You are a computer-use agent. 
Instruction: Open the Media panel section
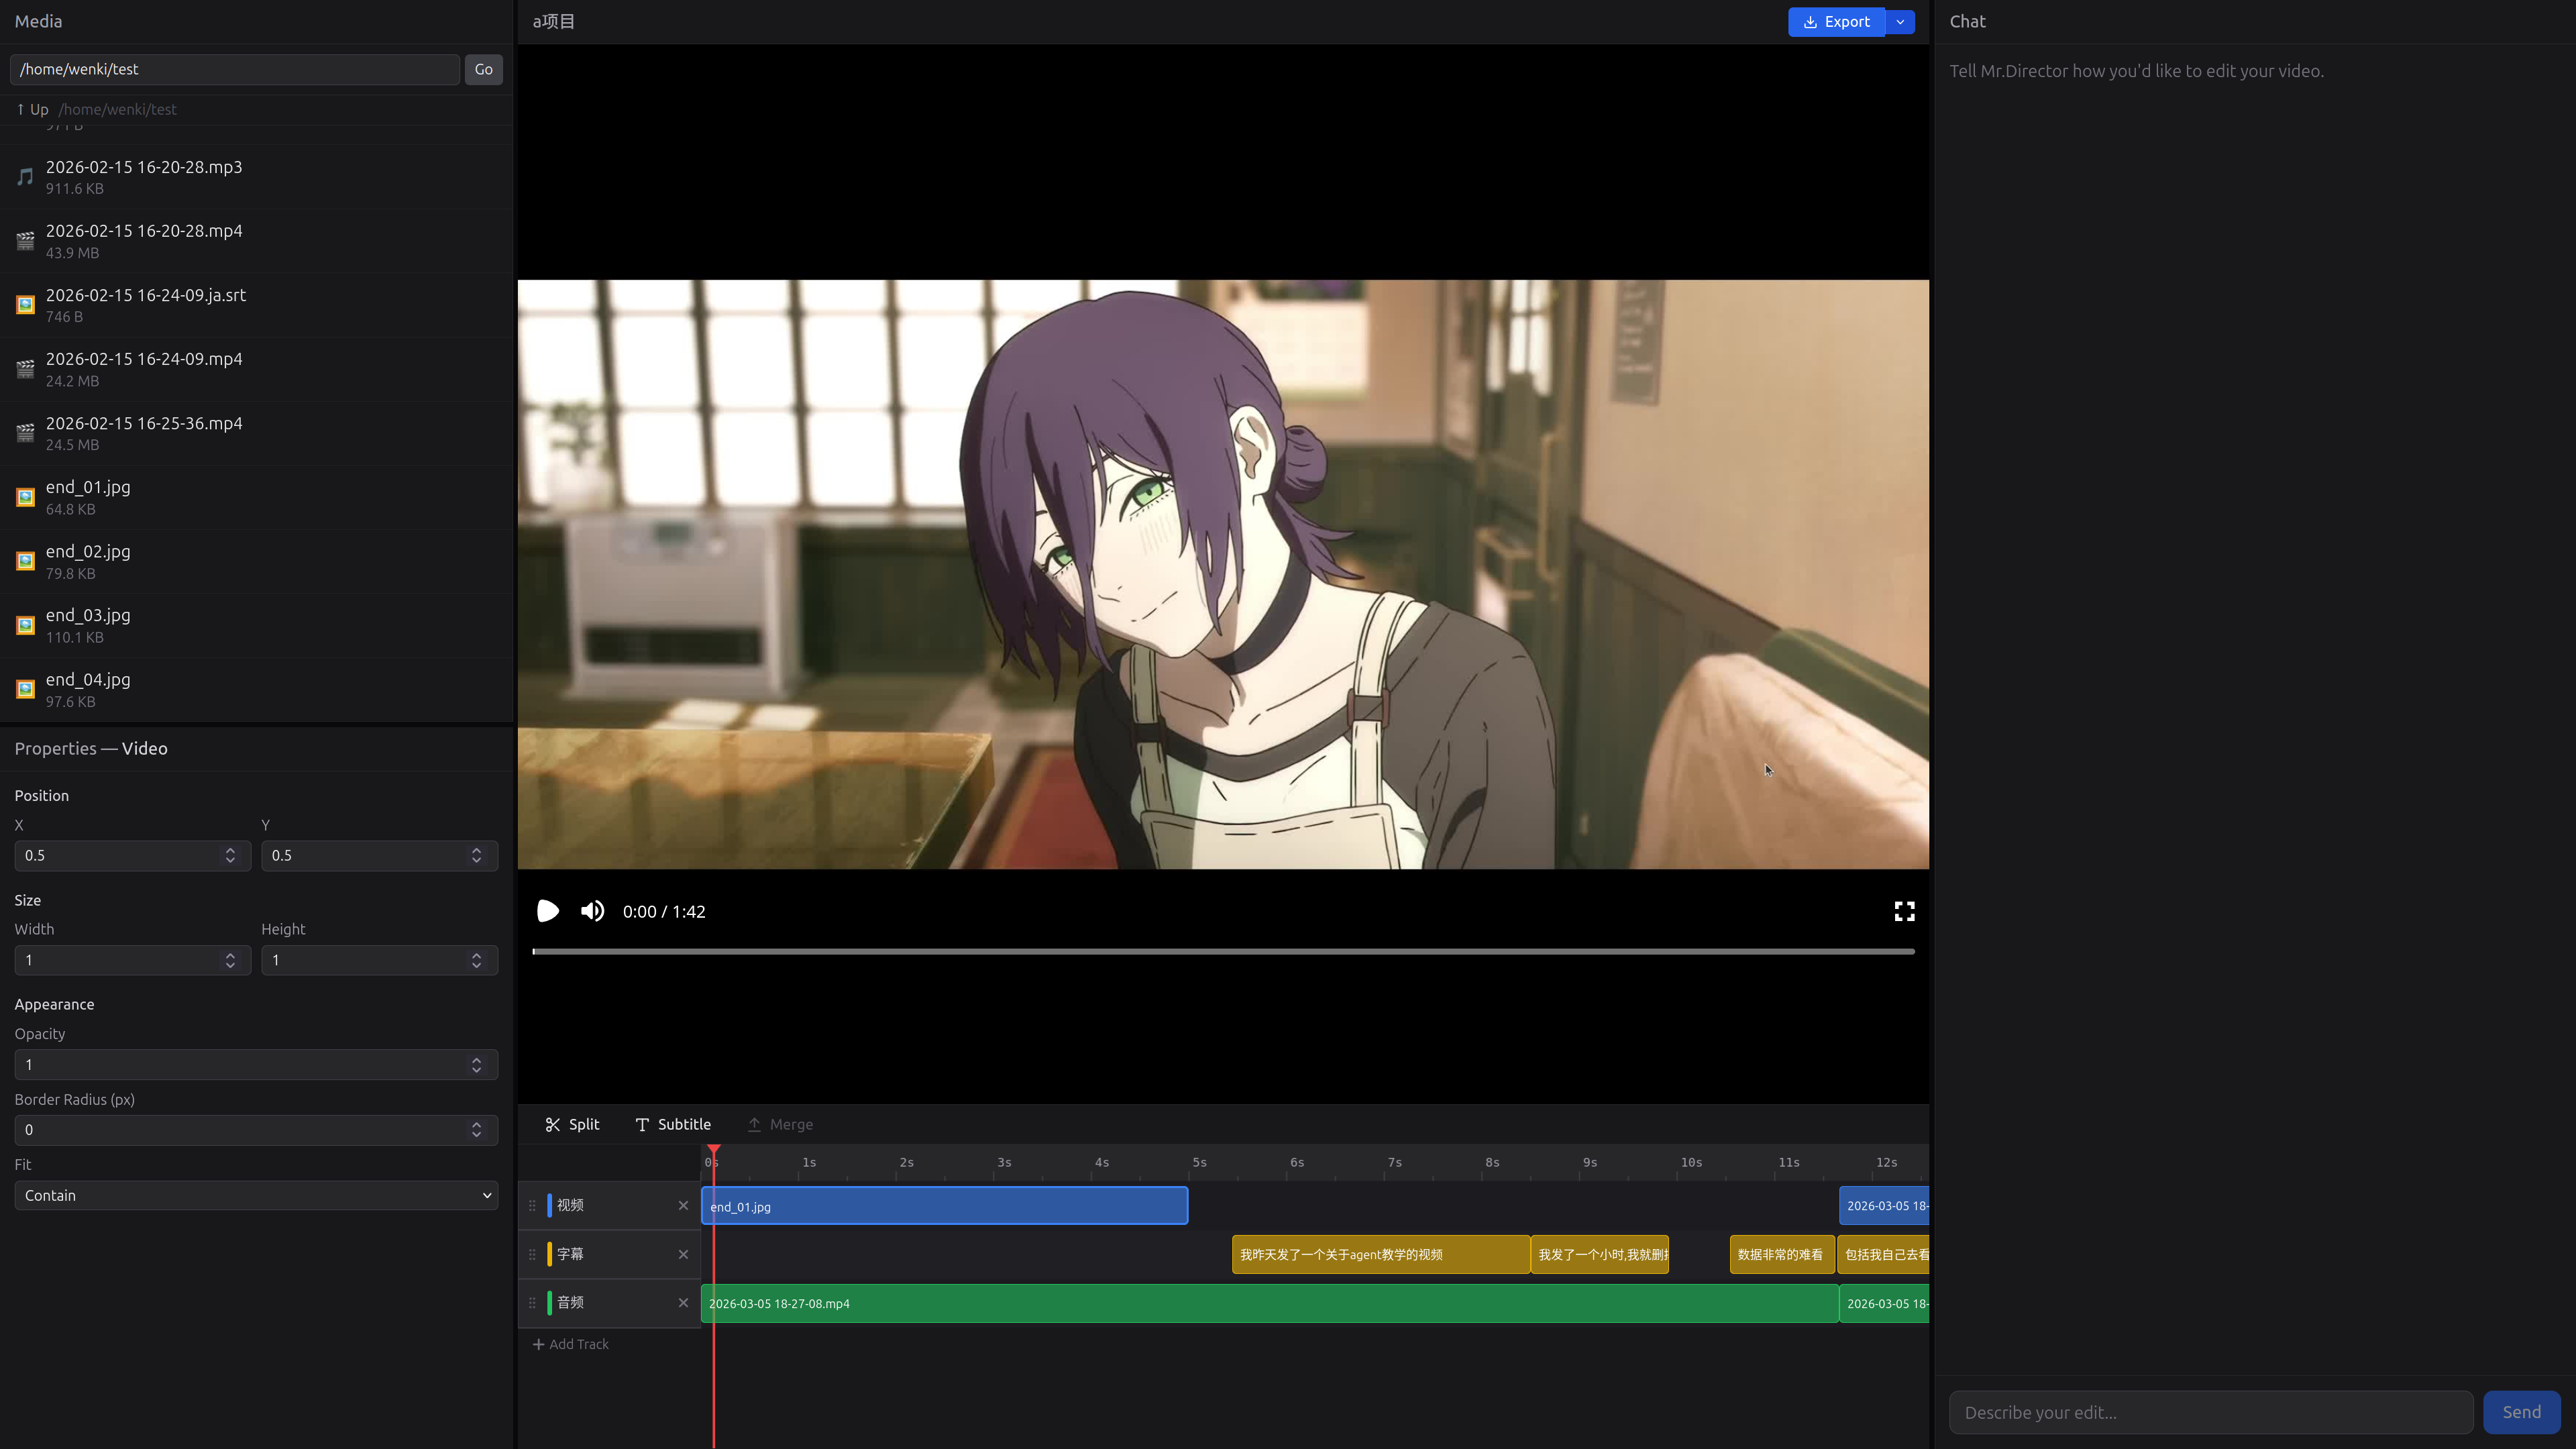point(38,21)
